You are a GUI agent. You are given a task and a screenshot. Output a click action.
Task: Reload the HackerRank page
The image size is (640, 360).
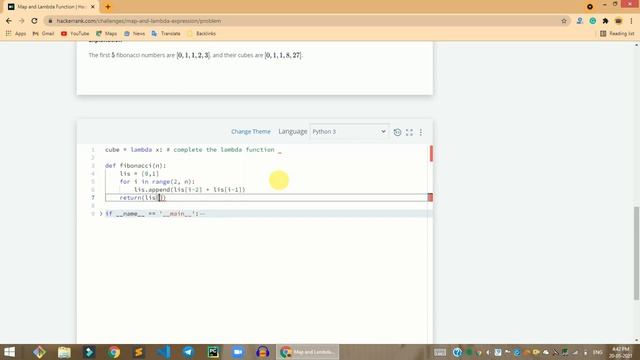pyautogui.click(x=34, y=21)
